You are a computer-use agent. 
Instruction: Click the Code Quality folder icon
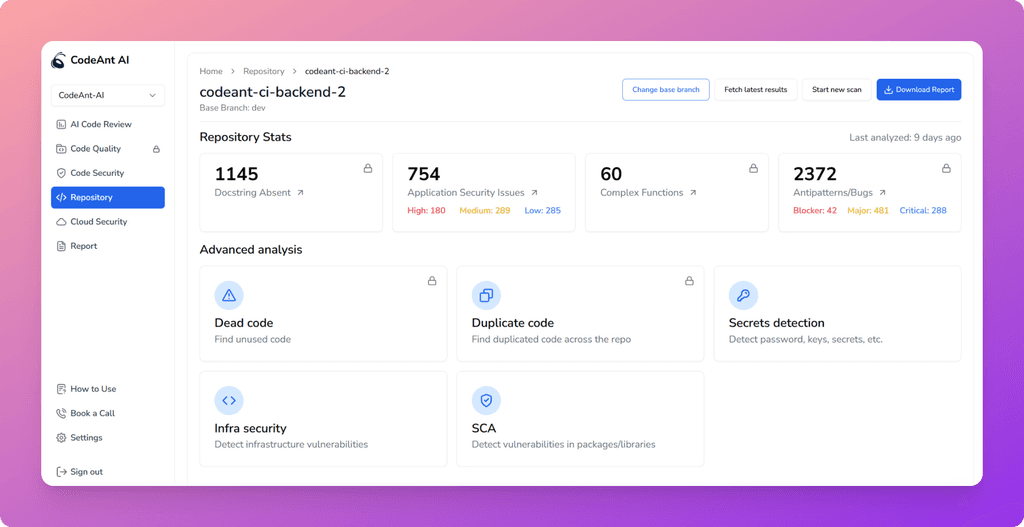61,149
